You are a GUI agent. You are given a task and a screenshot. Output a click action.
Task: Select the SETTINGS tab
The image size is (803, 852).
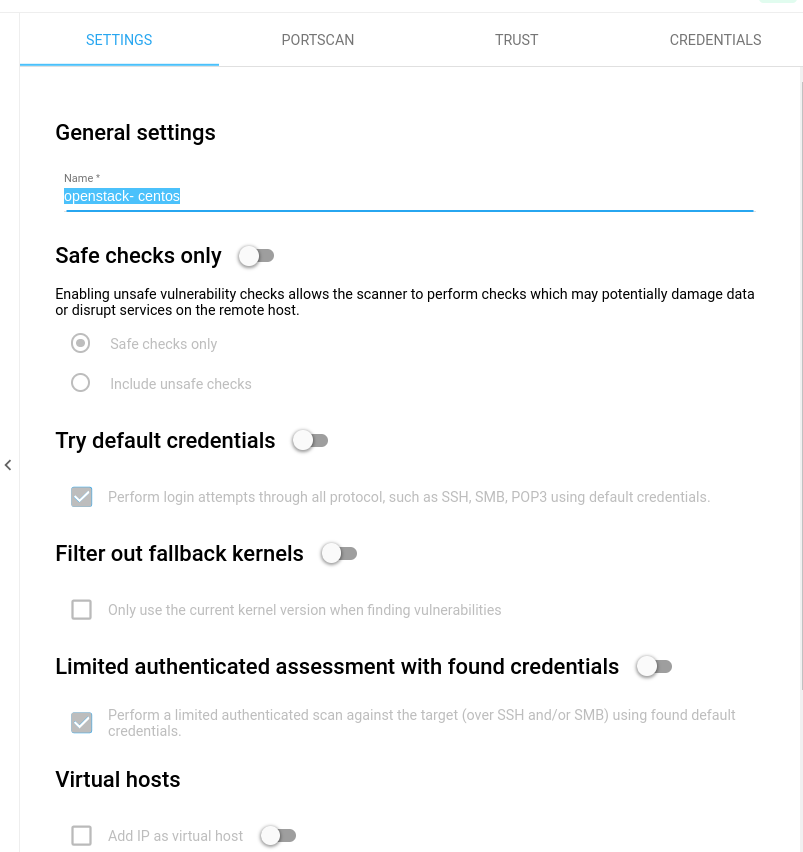pyautogui.click(x=119, y=40)
